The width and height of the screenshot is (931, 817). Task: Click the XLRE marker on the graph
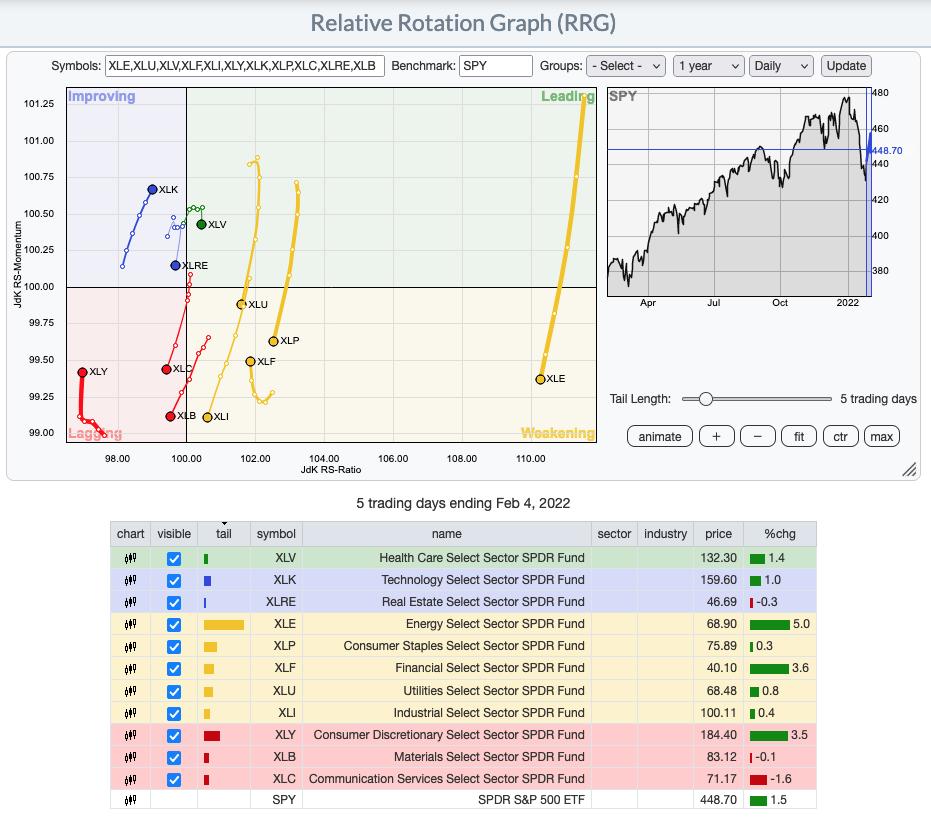[175, 265]
